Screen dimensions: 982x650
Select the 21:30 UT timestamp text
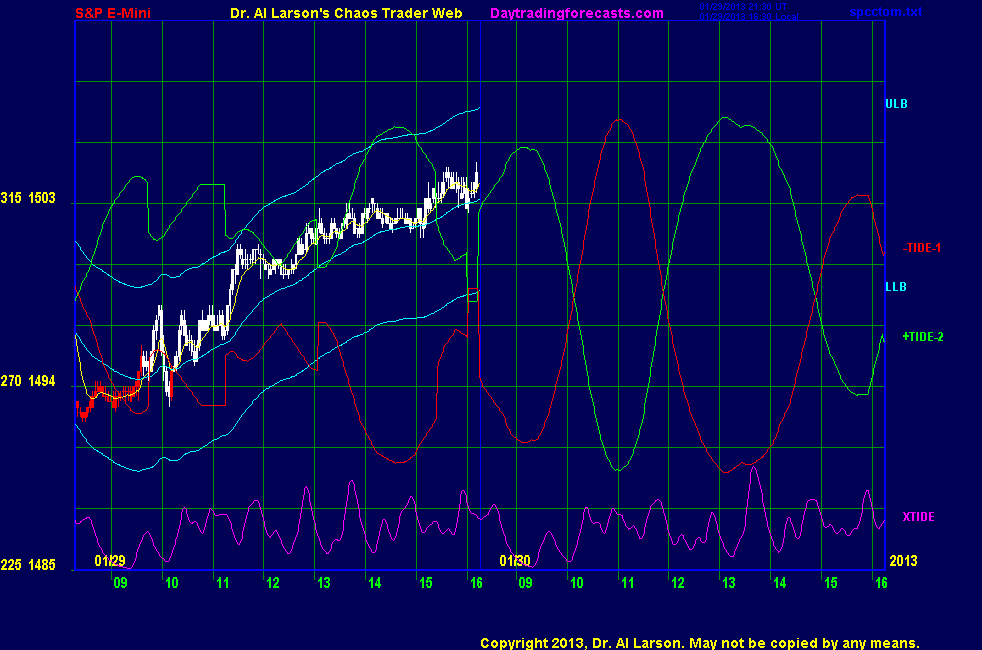pos(743,7)
